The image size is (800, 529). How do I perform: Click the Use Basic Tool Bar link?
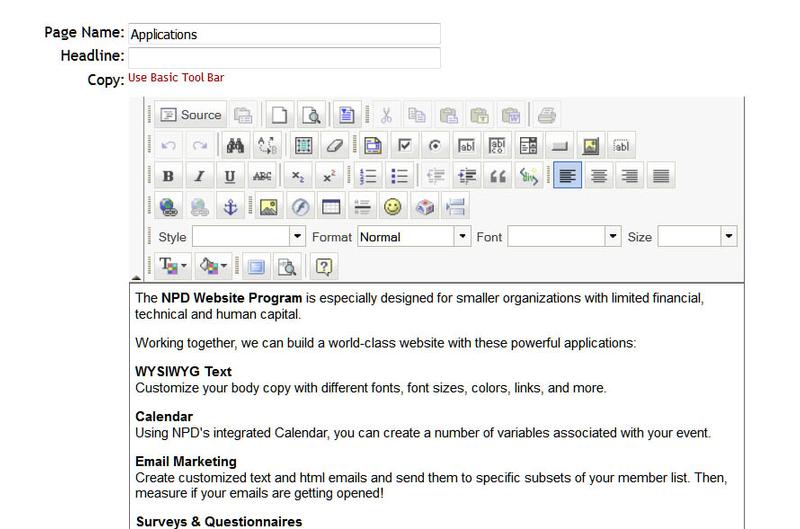176,78
